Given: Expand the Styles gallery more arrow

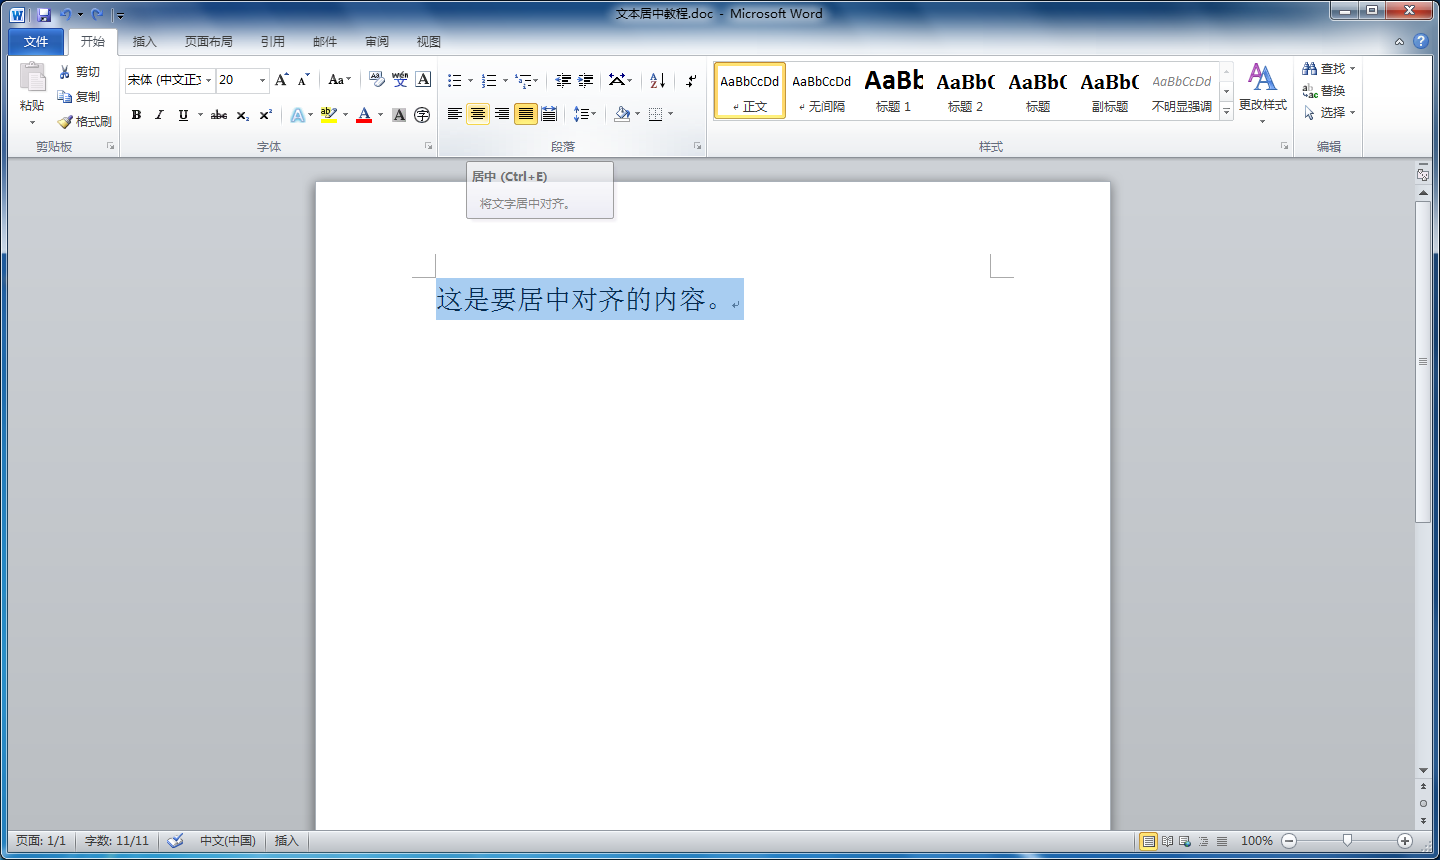Looking at the screenshot, I should [x=1227, y=112].
